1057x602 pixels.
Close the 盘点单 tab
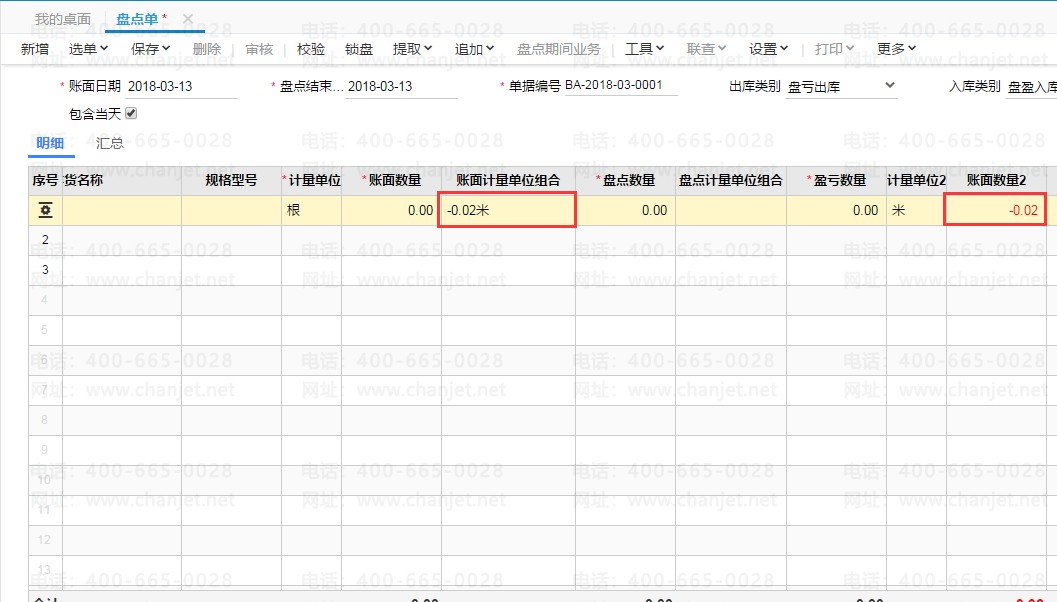click(x=188, y=19)
